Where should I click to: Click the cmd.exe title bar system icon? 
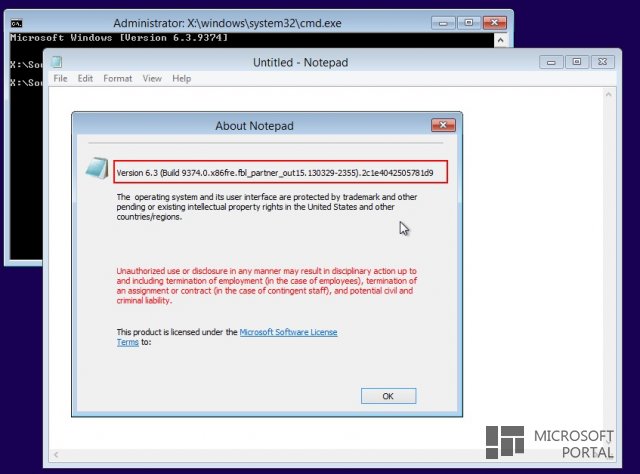point(17,23)
